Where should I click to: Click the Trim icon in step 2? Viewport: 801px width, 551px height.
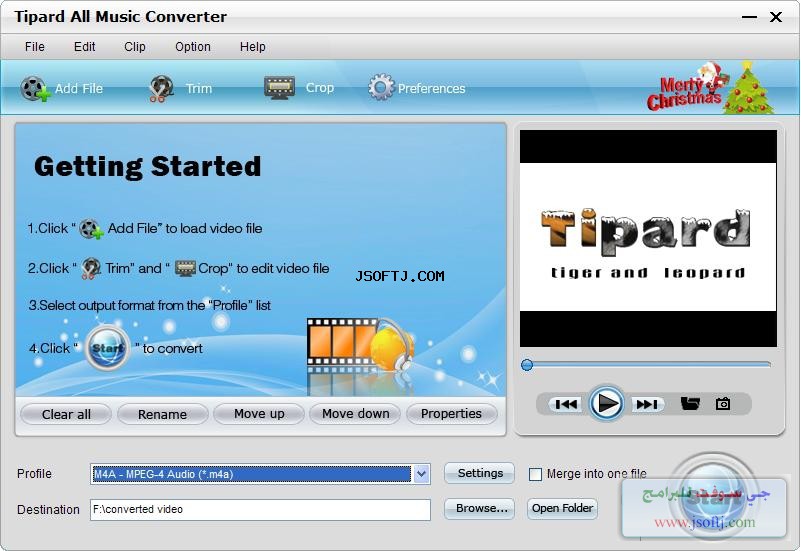point(91,268)
